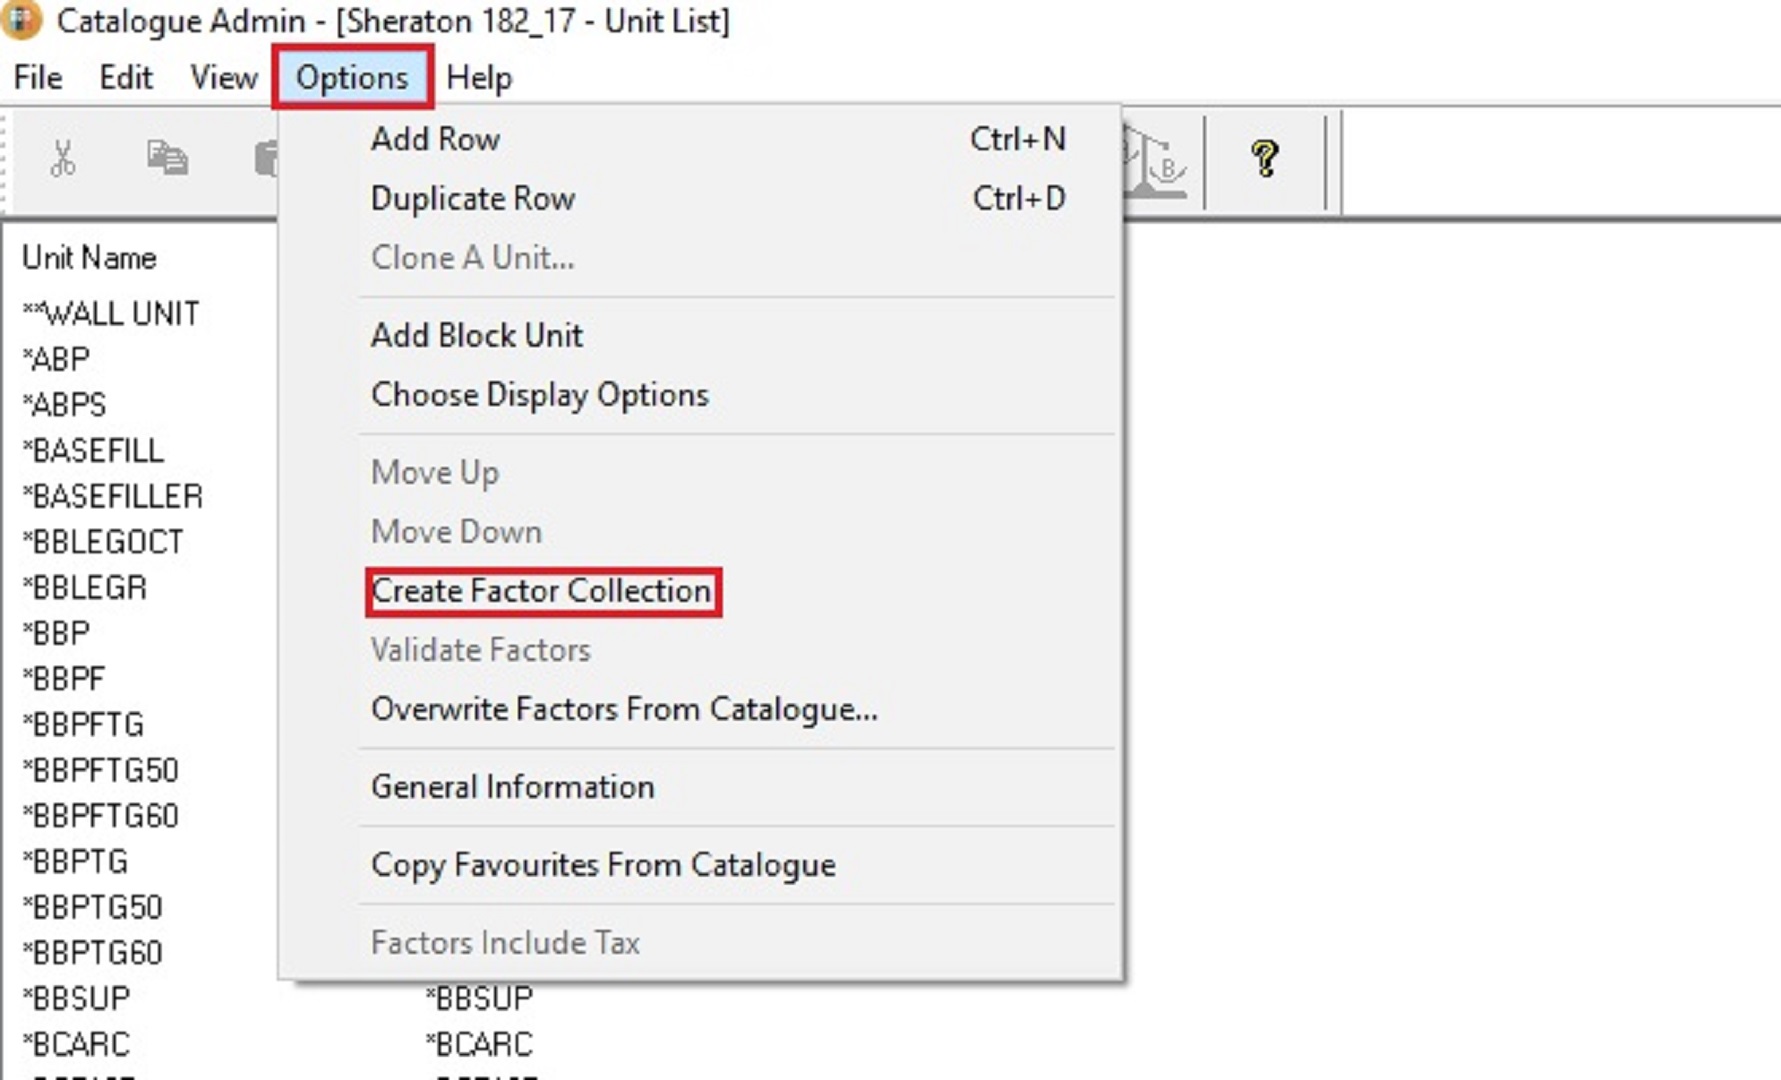This screenshot has height=1080, width=1781.
Task: Select the **WALL UNIT row
Action: 111,313
